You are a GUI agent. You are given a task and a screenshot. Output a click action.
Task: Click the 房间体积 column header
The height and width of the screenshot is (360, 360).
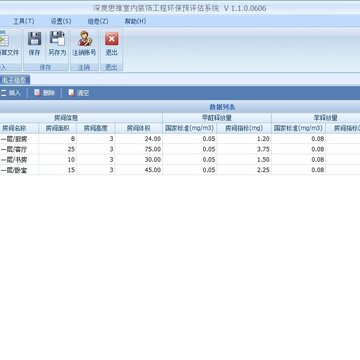pyautogui.click(x=139, y=128)
